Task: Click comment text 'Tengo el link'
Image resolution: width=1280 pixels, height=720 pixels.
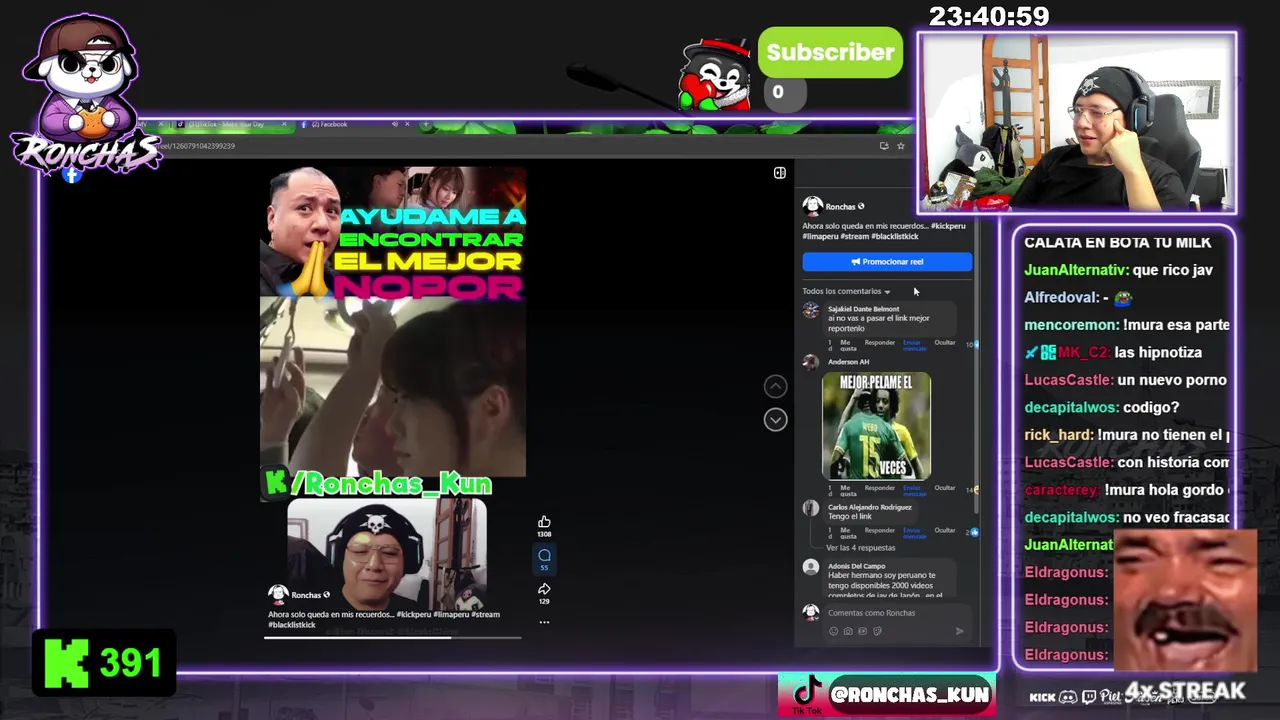Action: [x=850, y=517]
